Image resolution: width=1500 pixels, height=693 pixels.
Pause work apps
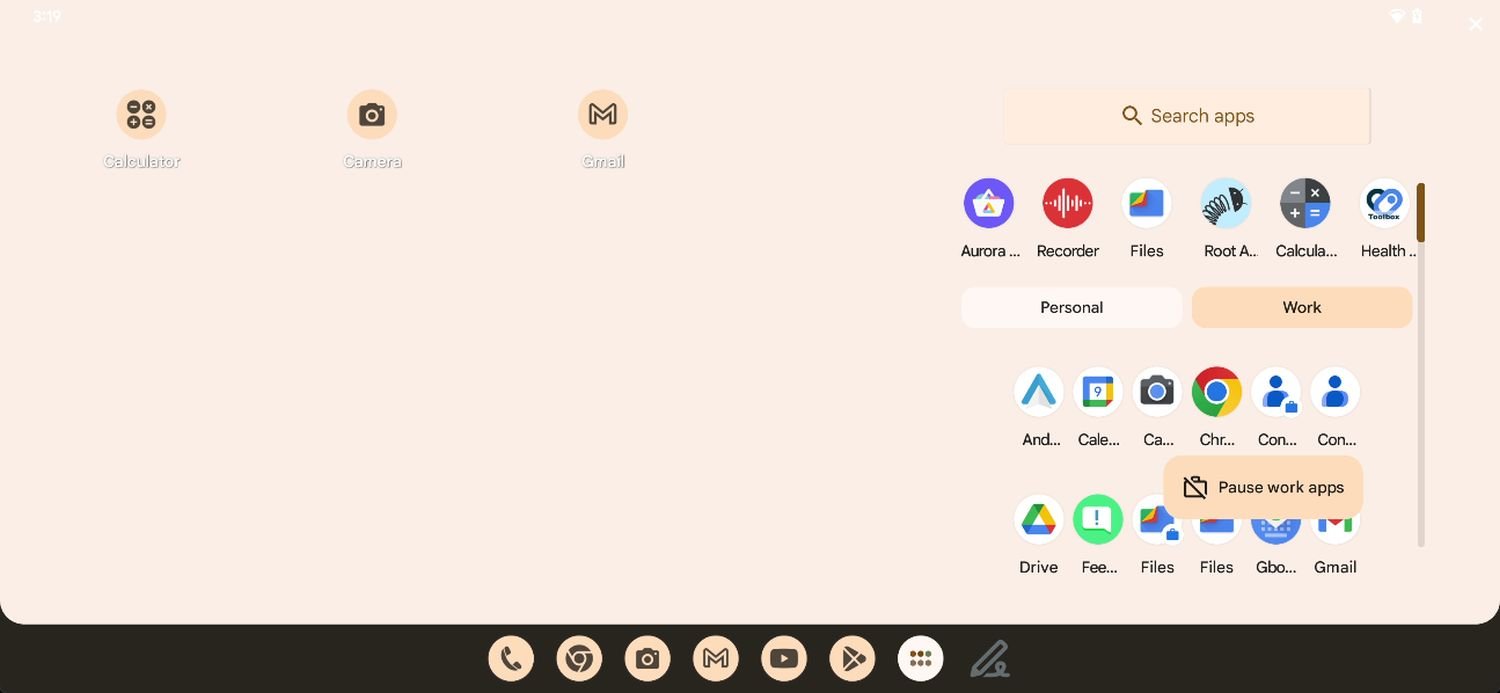pos(1263,488)
